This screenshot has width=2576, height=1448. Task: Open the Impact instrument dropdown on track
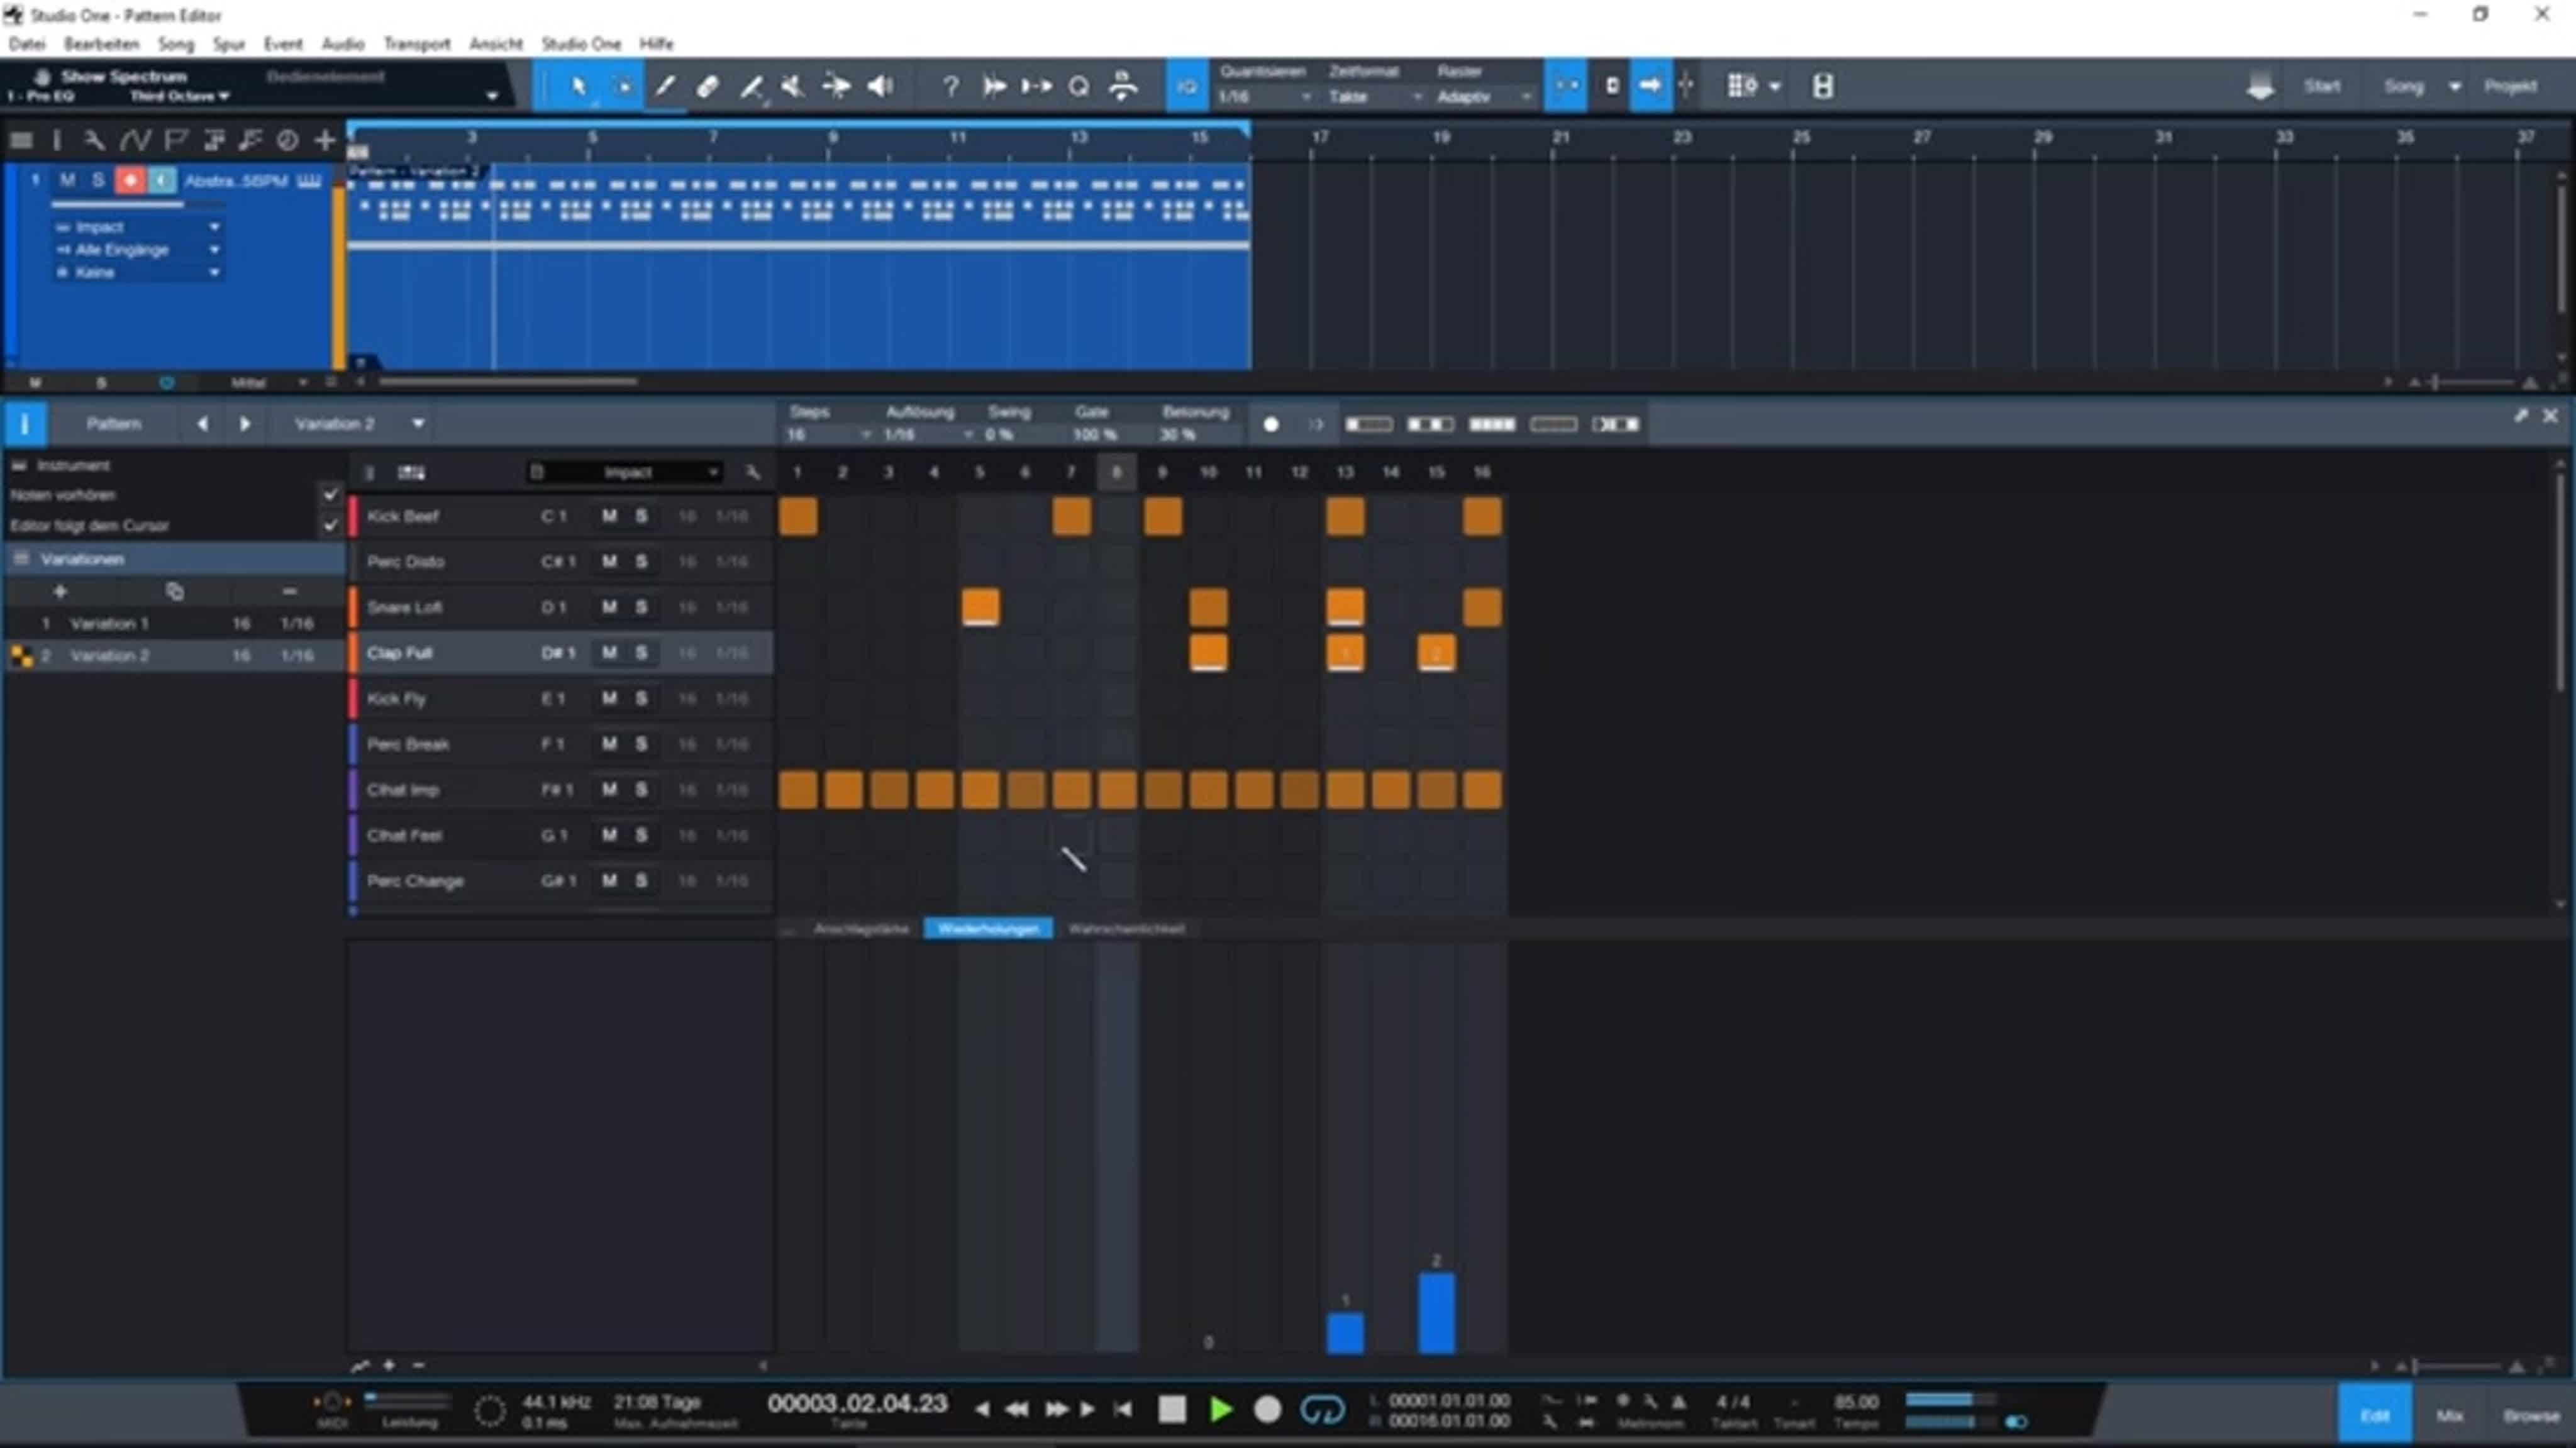[x=138, y=227]
